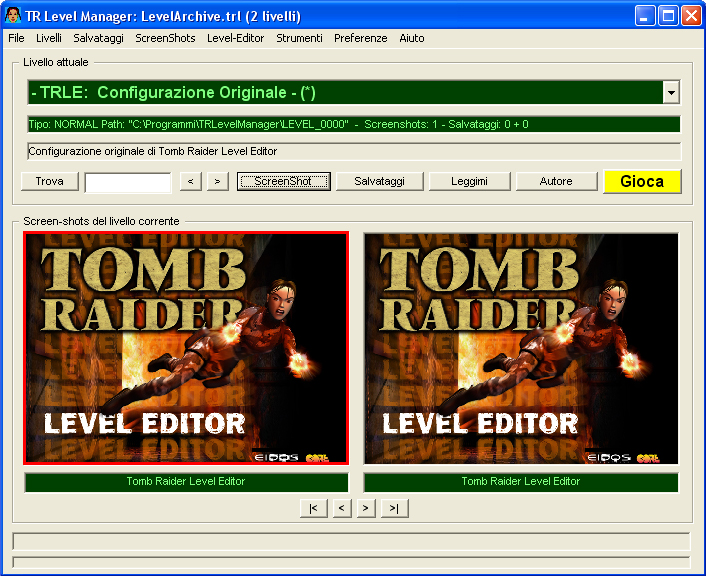Open the Level-Editor menu
Screen dimensions: 706x576
coord(235,38)
